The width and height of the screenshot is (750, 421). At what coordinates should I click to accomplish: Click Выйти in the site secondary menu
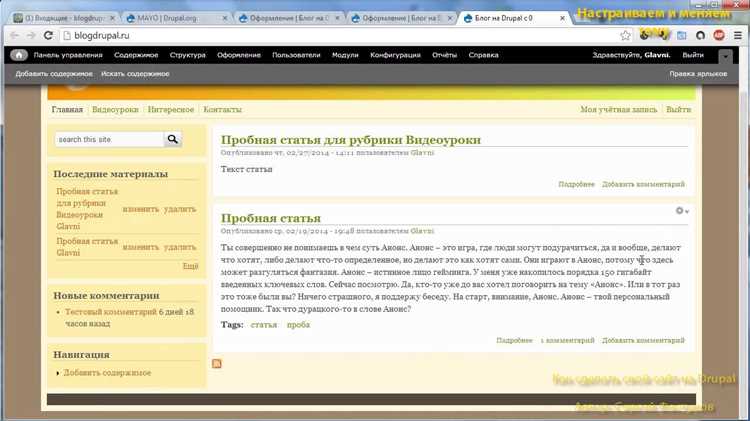(678, 110)
